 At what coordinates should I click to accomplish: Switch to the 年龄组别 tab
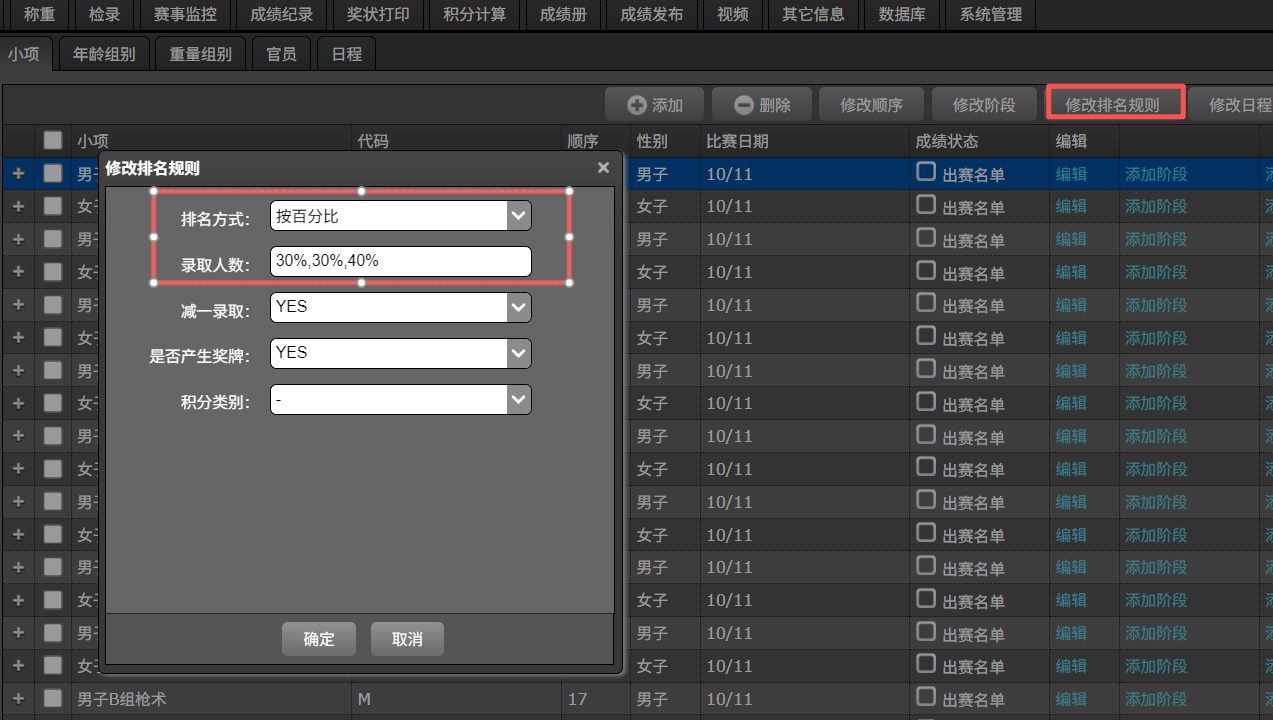[104, 54]
